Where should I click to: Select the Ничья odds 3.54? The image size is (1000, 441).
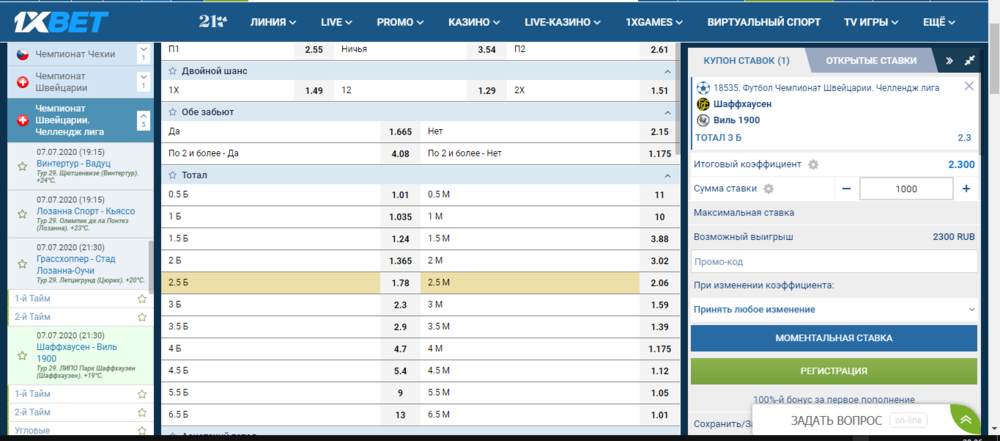pyautogui.click(x=487, y=50)
